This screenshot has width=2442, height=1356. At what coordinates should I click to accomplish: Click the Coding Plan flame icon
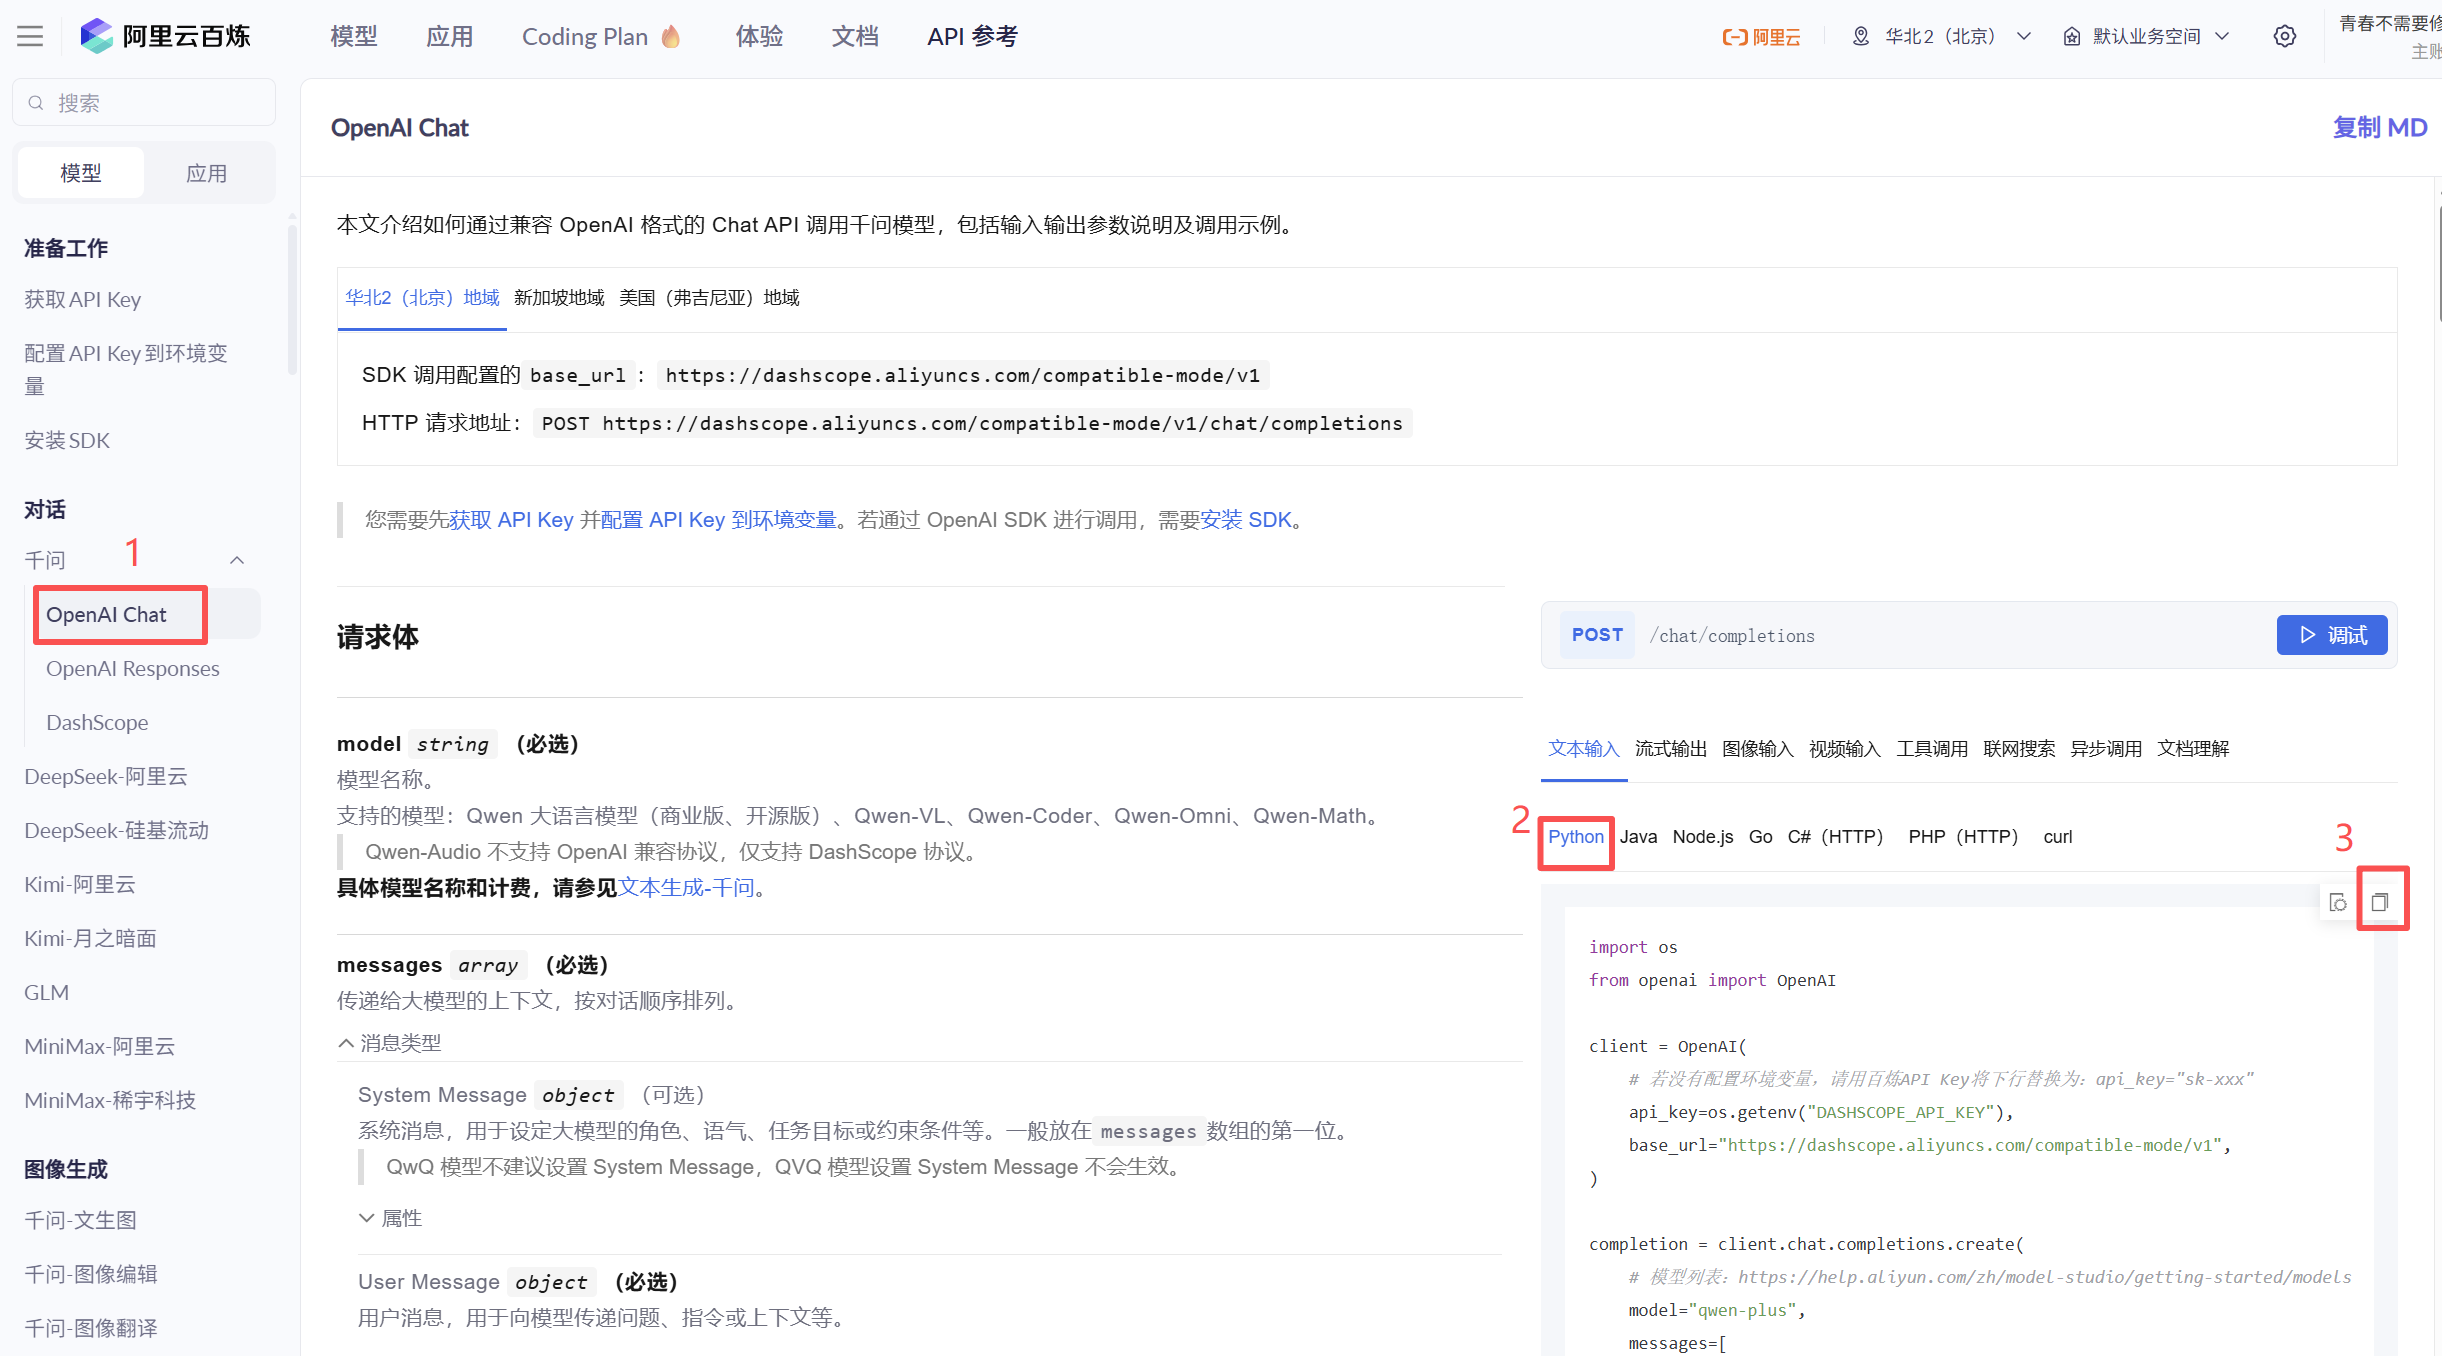[671, 37]
